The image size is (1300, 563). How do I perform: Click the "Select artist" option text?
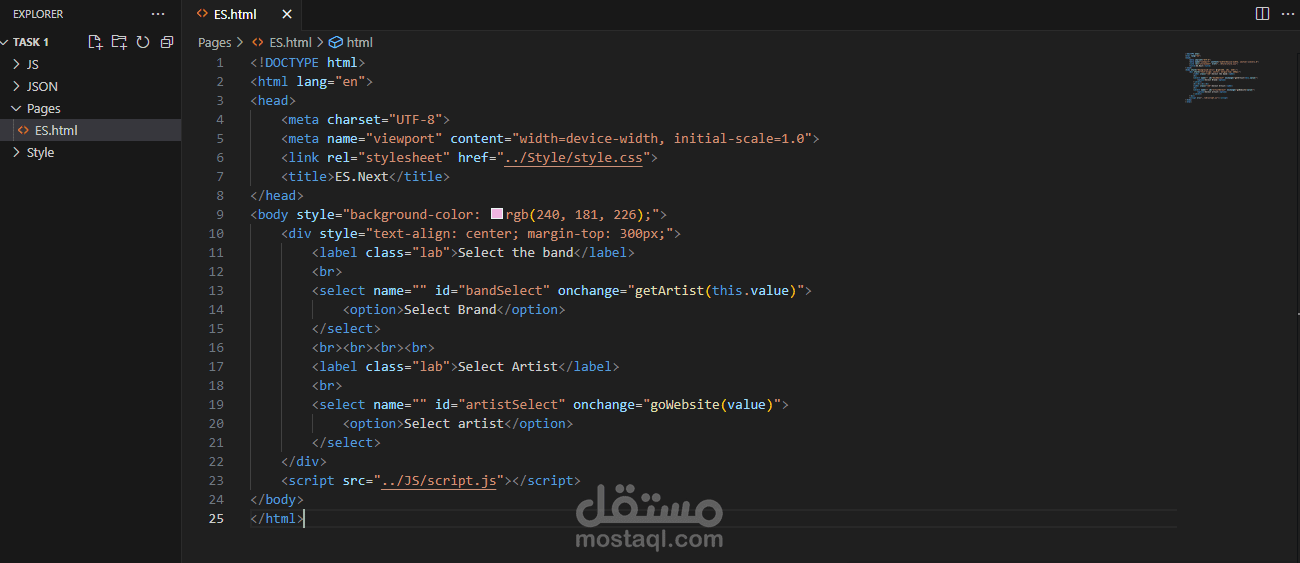pos(454,423)
